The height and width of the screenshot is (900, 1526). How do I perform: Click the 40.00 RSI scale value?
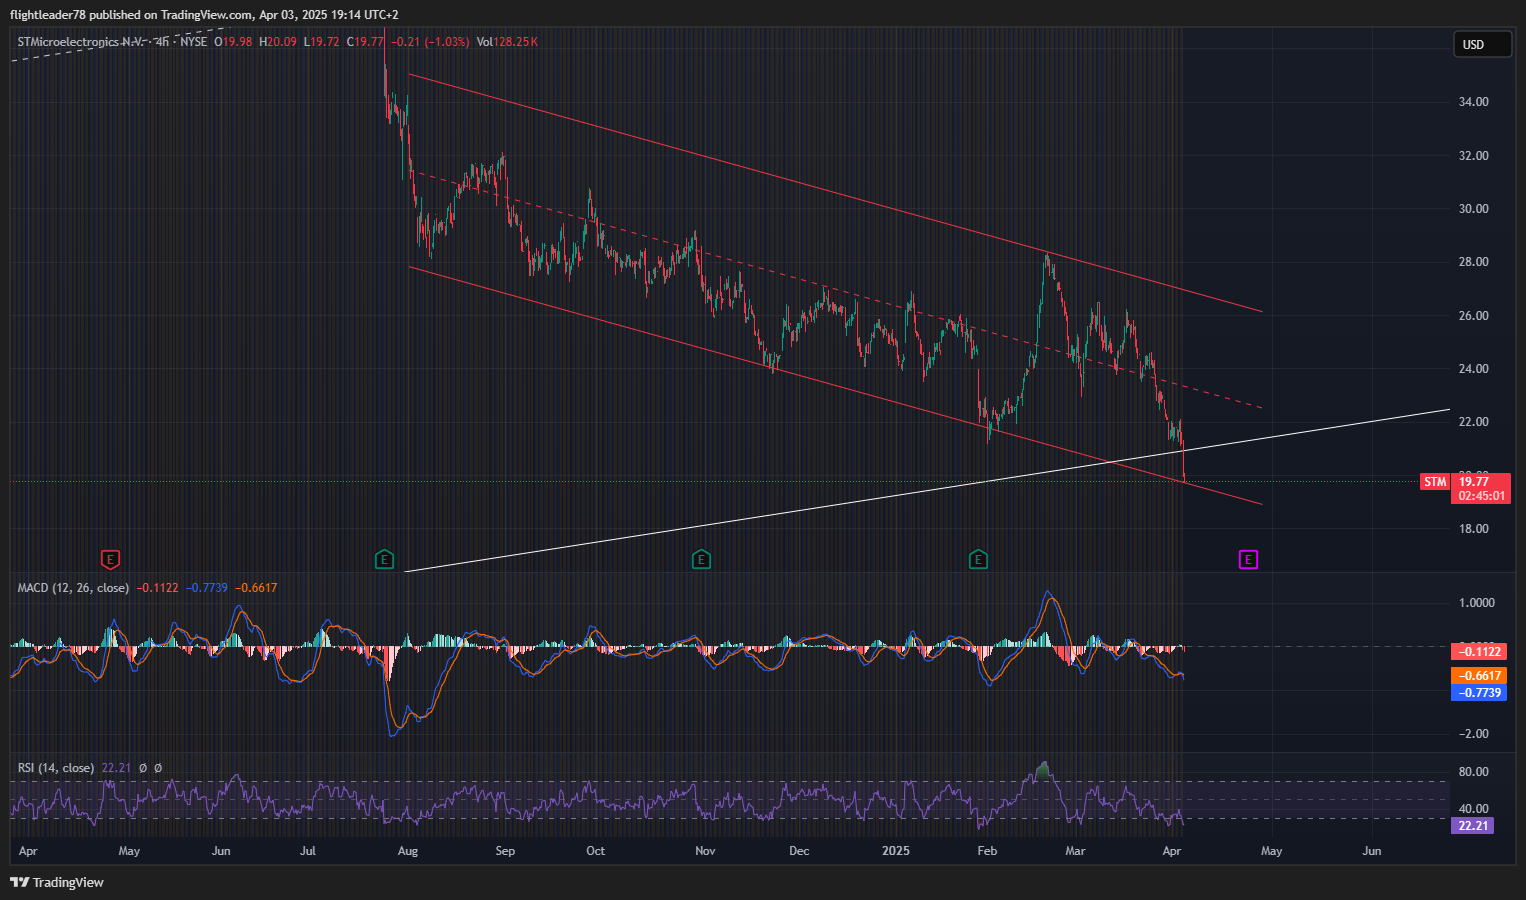1474,809
